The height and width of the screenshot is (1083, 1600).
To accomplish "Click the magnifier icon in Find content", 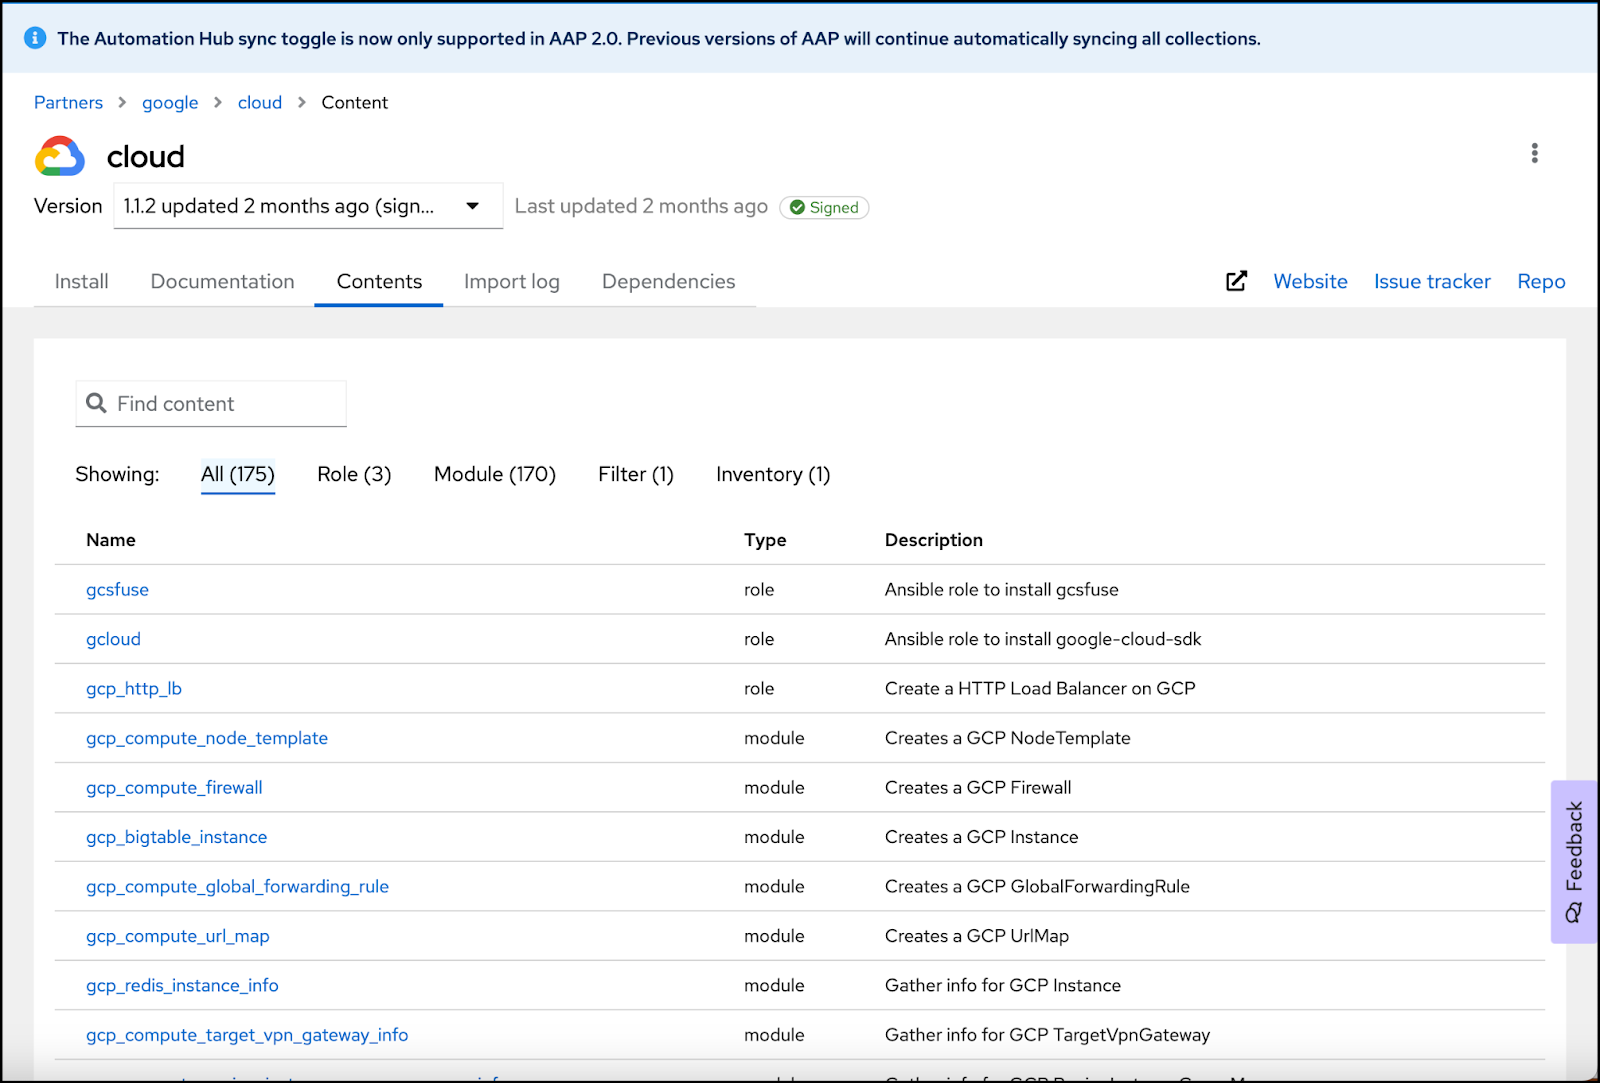I will 97,403.
